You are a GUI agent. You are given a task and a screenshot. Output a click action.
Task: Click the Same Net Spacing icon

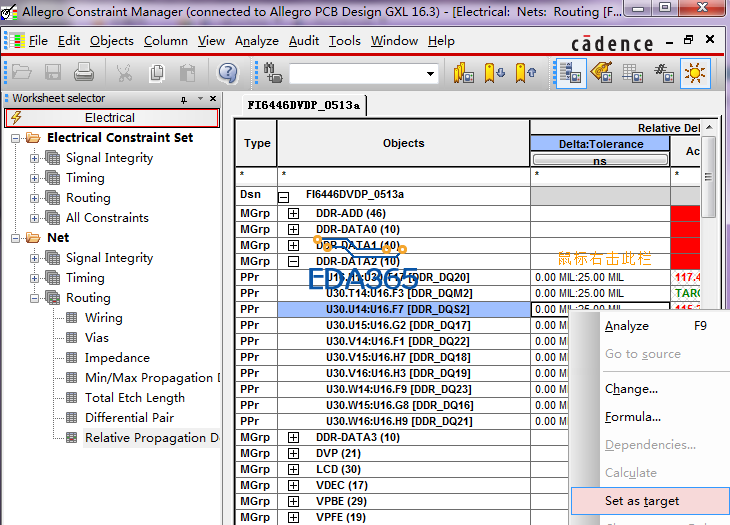[663, 73]
